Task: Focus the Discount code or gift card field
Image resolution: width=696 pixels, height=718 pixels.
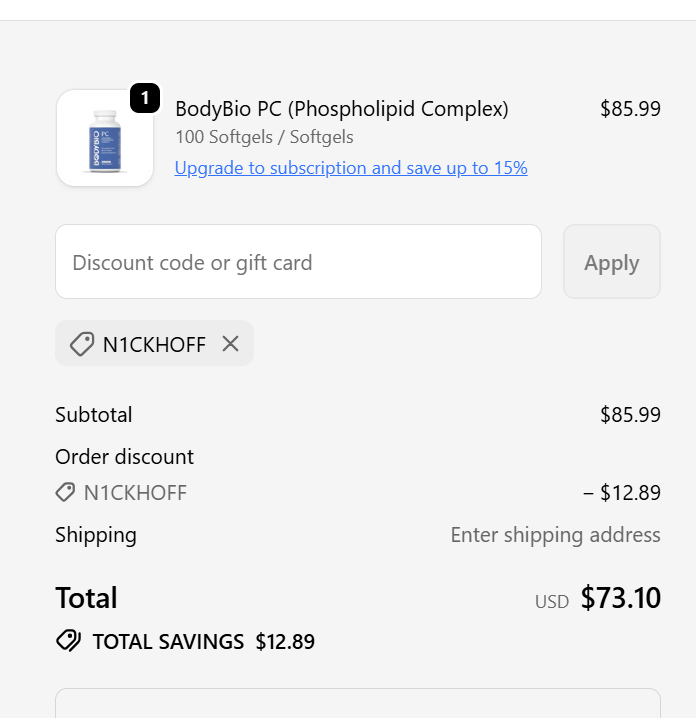Action: pyautogui.click(x=298, y=262)
